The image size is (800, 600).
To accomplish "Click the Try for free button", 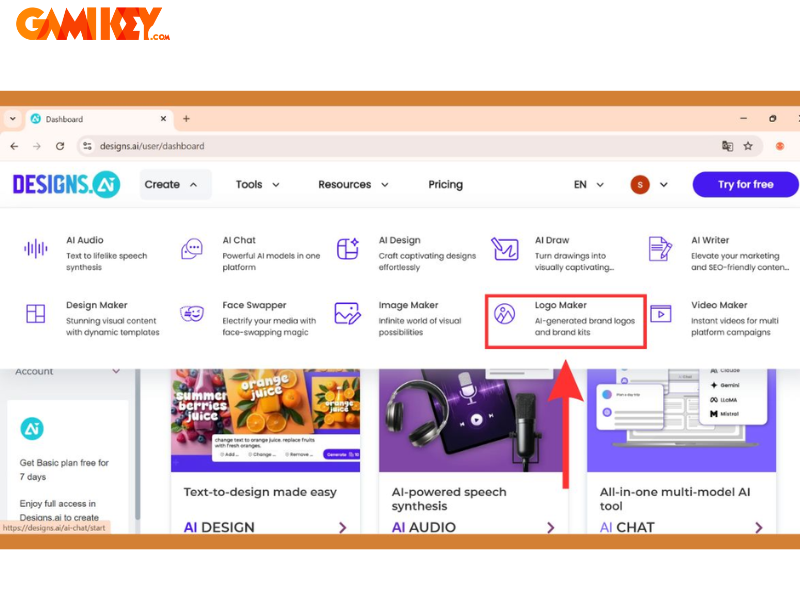I will [x=745, y=184].
